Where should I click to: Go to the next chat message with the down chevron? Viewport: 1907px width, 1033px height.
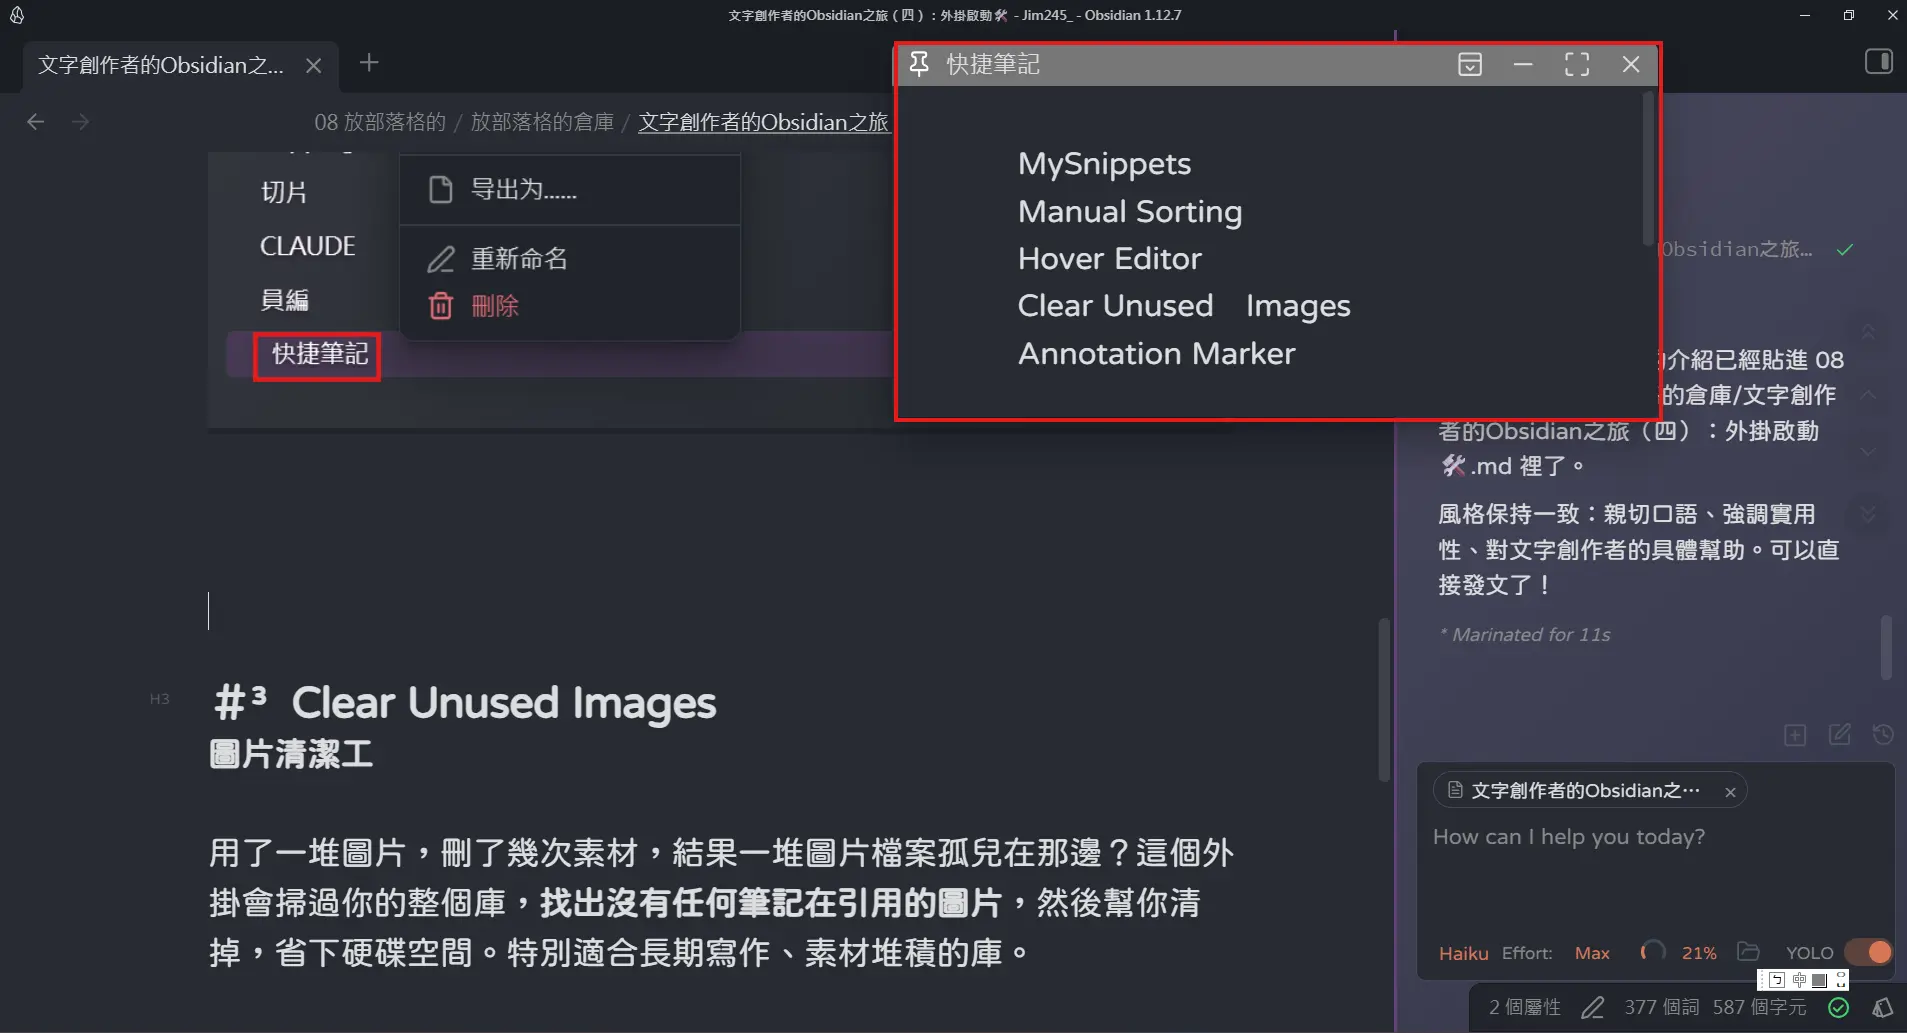coord(1868,452)
